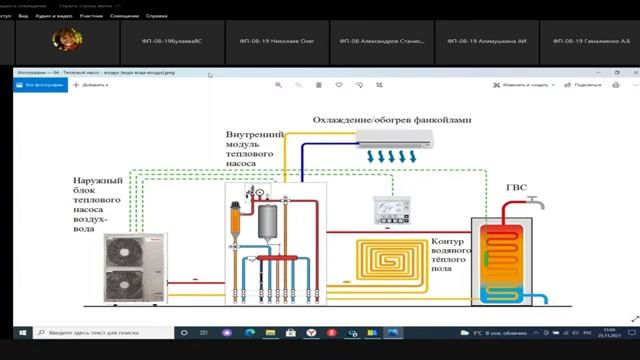Open the yellow-blue app icon on taskbar
The width and height of the screenshot is (640, 360).
point(372,333)
